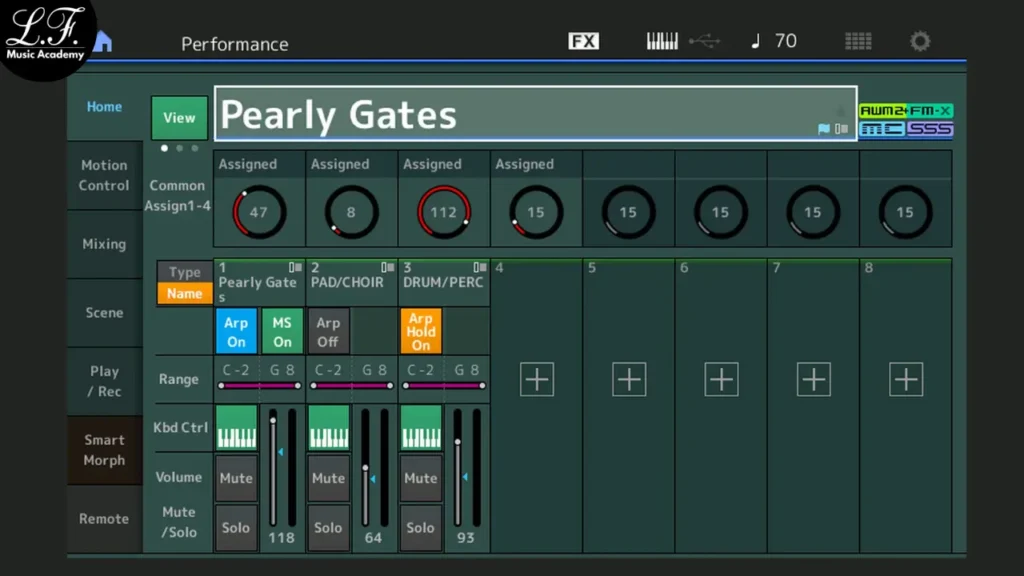Image resolution: width=1024 pixels, height=576 pixels.
Task: Turn off MS On for Part 1
Action: coord(282,332)
